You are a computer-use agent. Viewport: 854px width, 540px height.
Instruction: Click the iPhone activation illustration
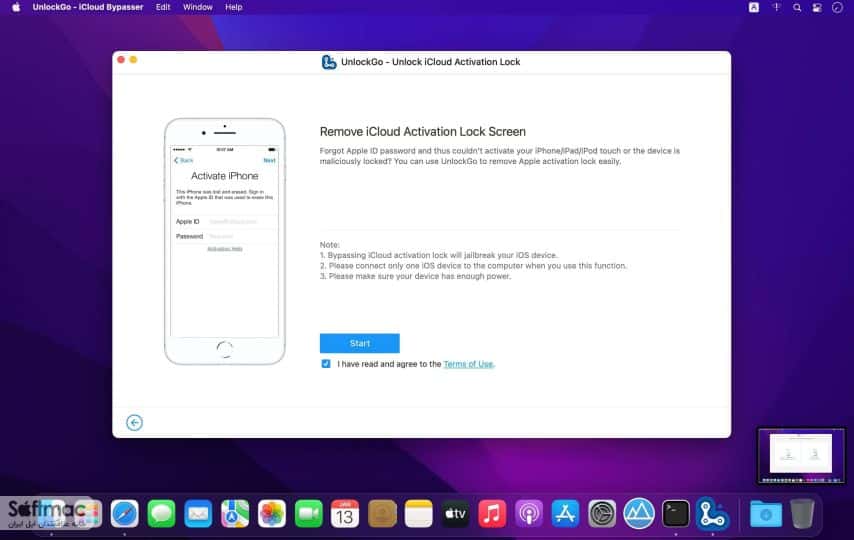(x=225, y=241)
